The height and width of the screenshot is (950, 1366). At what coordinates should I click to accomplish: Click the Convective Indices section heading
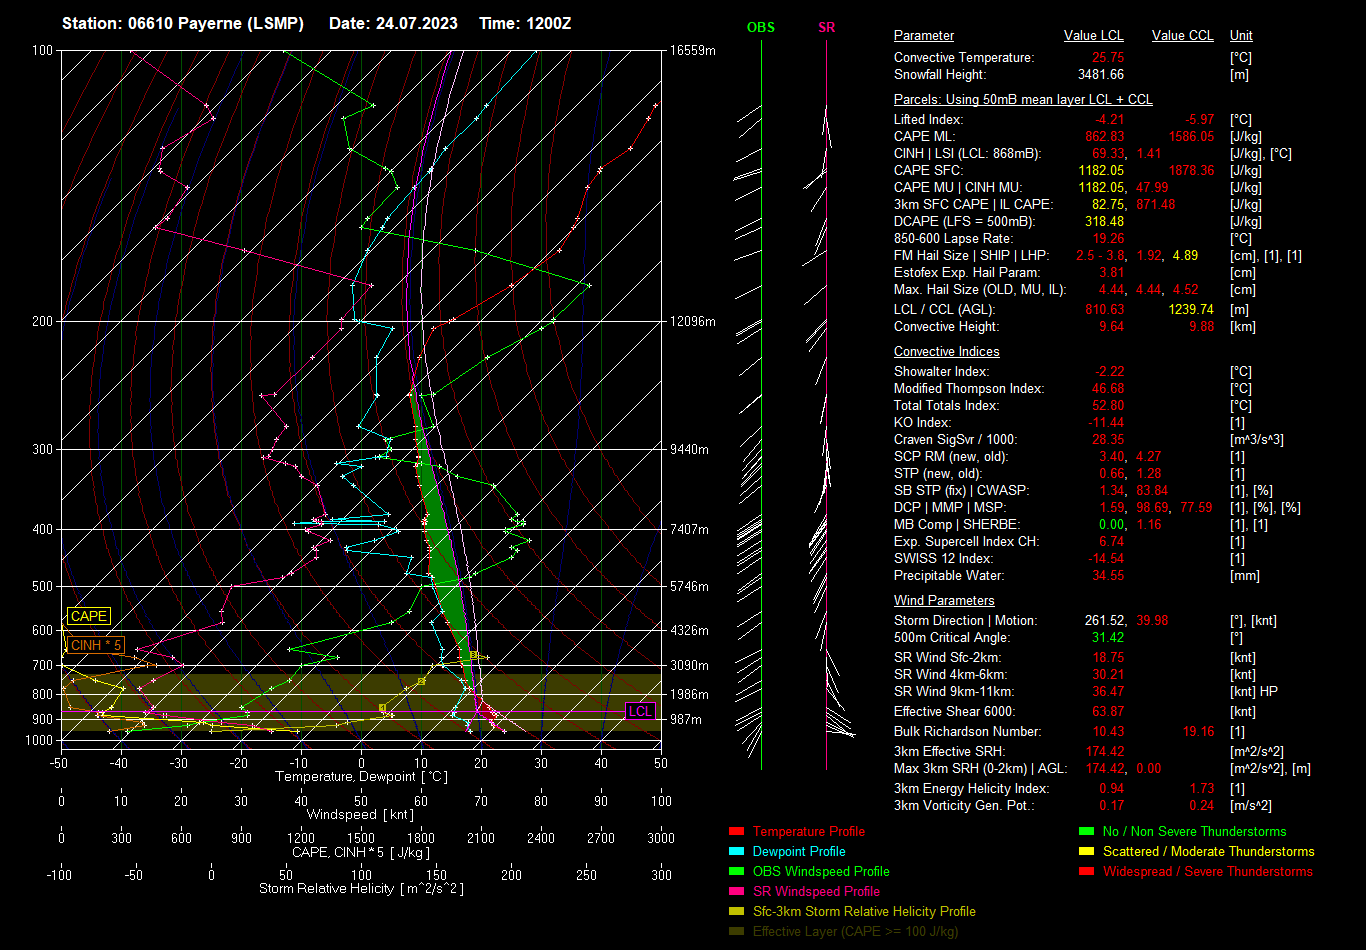pos(946,352)
